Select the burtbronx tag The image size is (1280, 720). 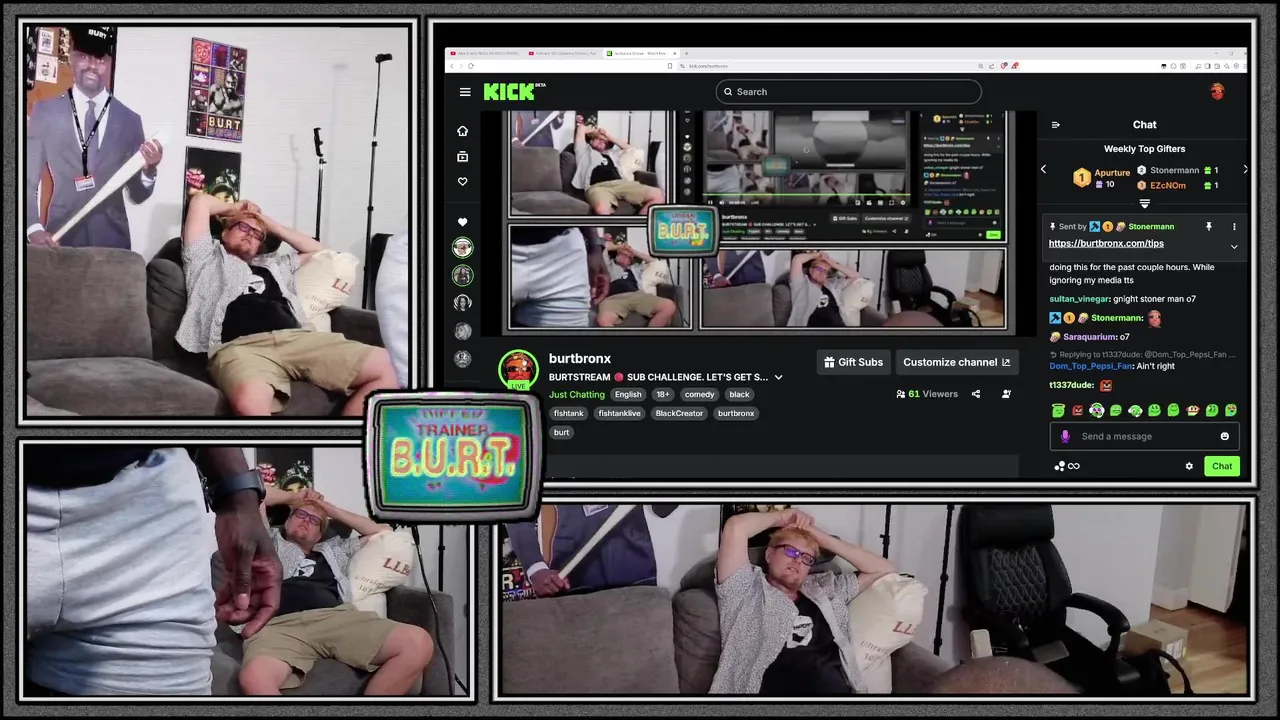click(x=736, y=414)
